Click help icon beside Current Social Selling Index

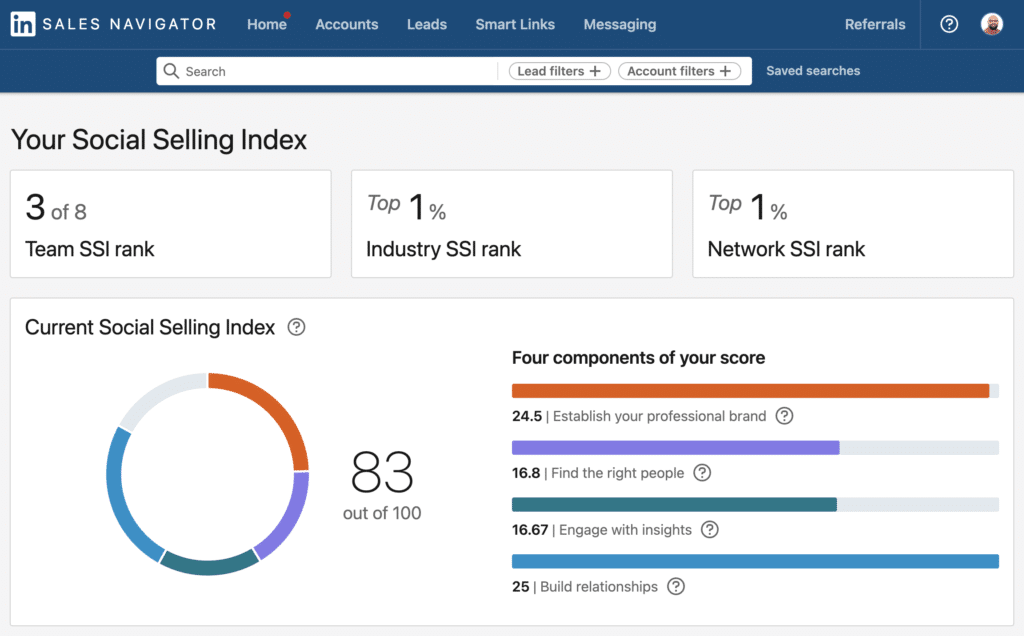[296, 327]
